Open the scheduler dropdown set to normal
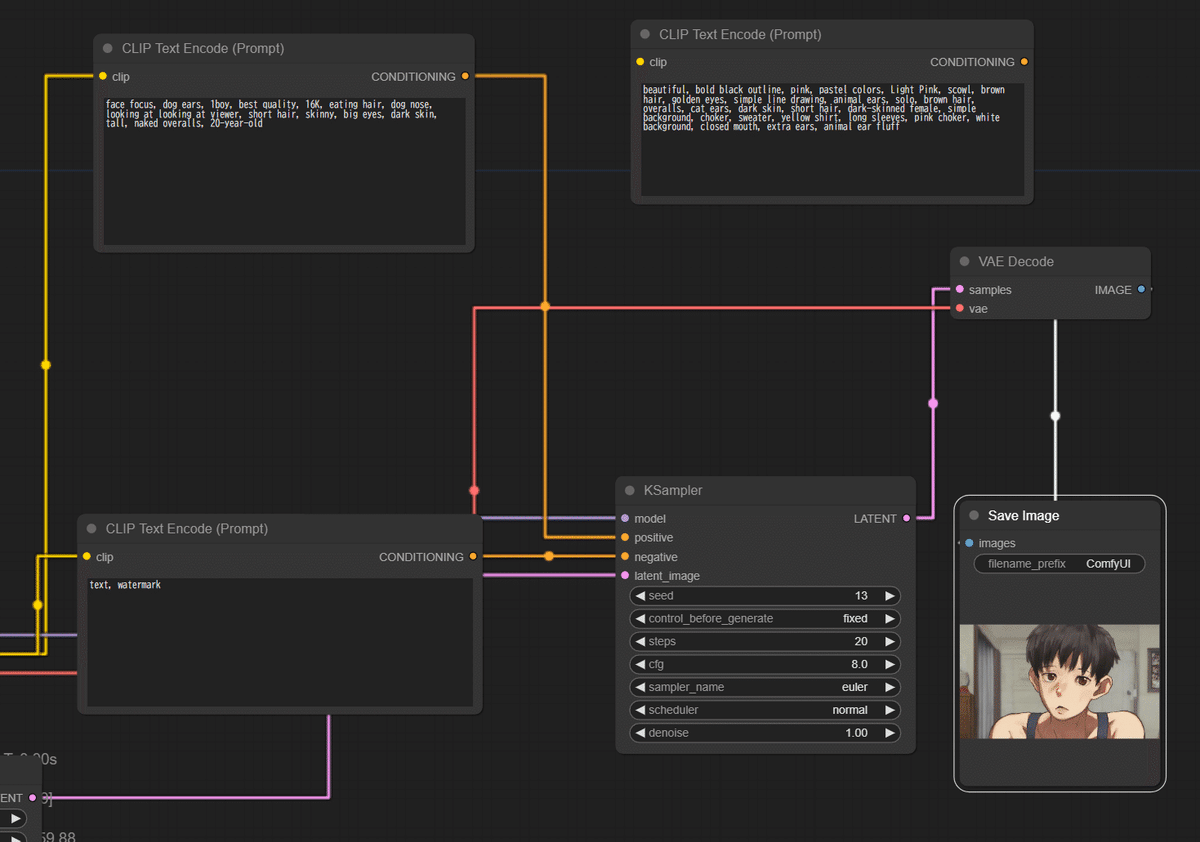The image size is (1200, 842). pos(765,710)
